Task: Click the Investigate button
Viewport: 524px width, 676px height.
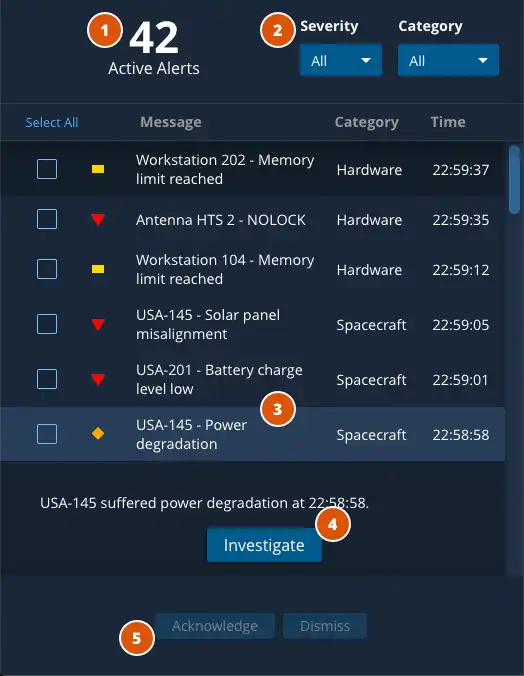Action: click(264, 545)
